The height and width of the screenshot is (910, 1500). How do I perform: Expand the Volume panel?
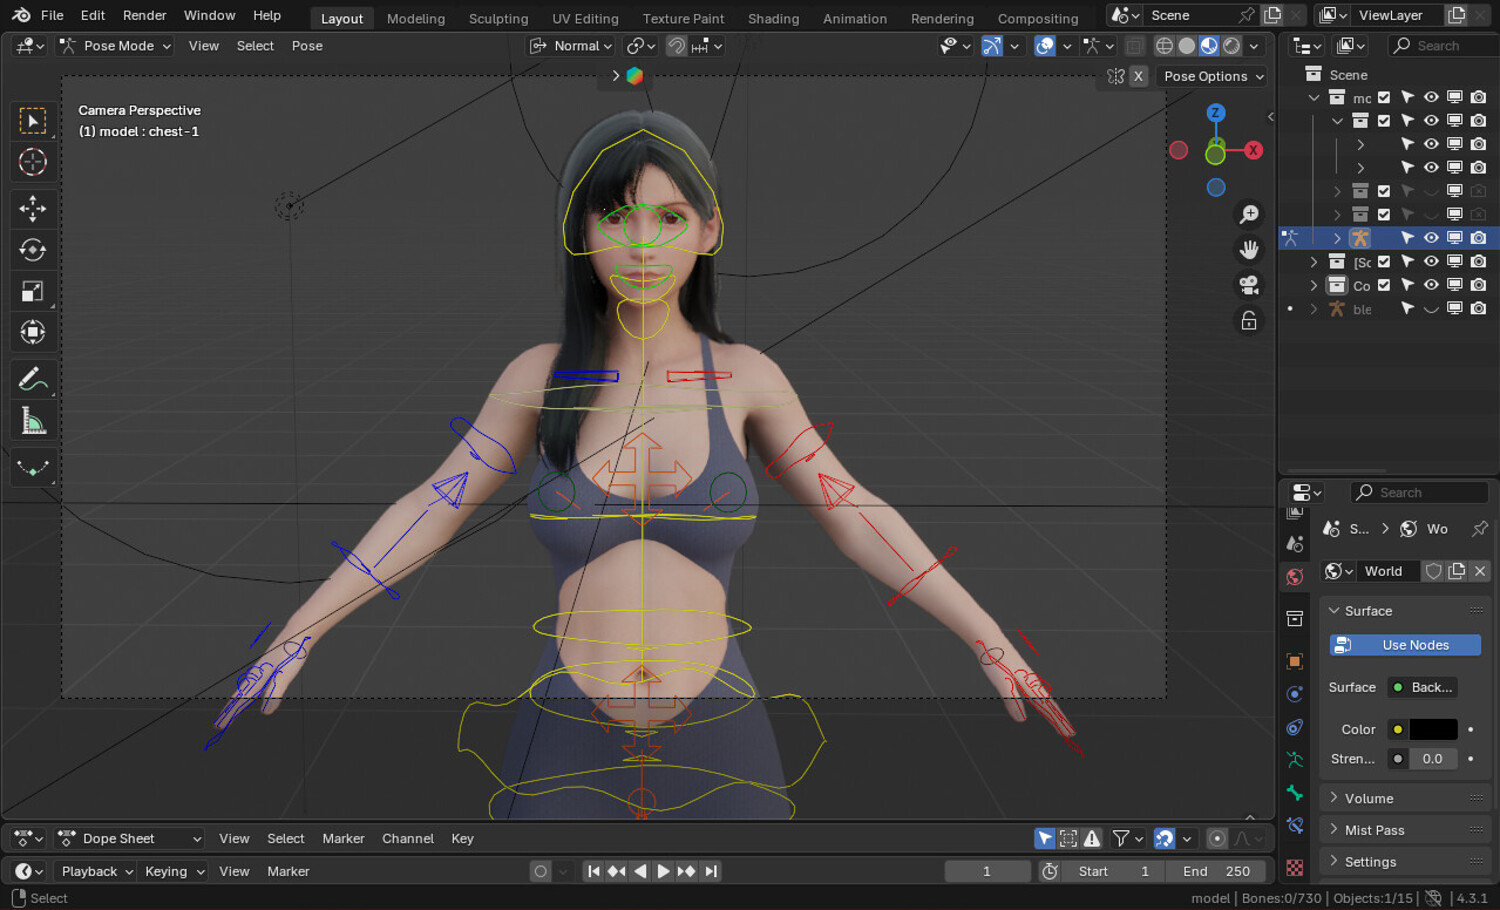pos(1405,798)
